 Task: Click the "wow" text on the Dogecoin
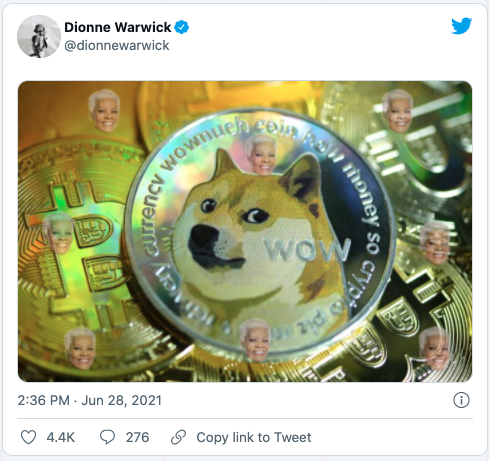[x=307, y=249]
